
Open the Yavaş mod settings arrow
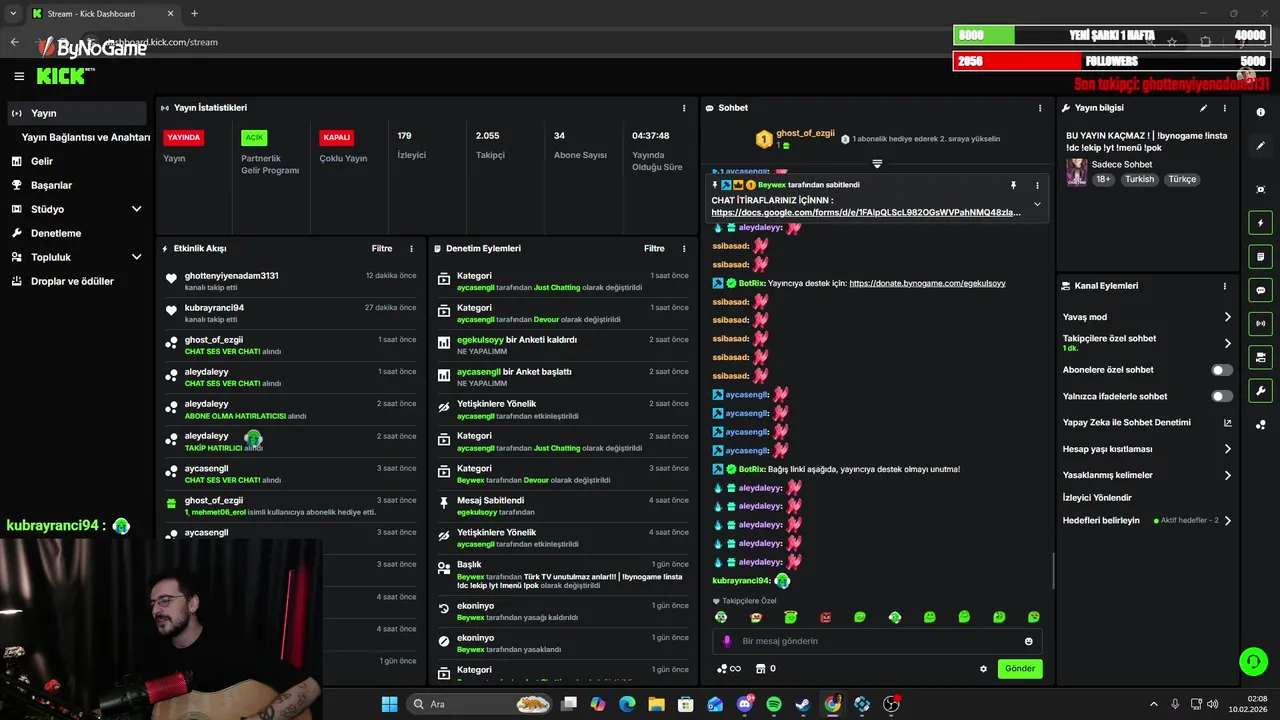click(1228, 317)
